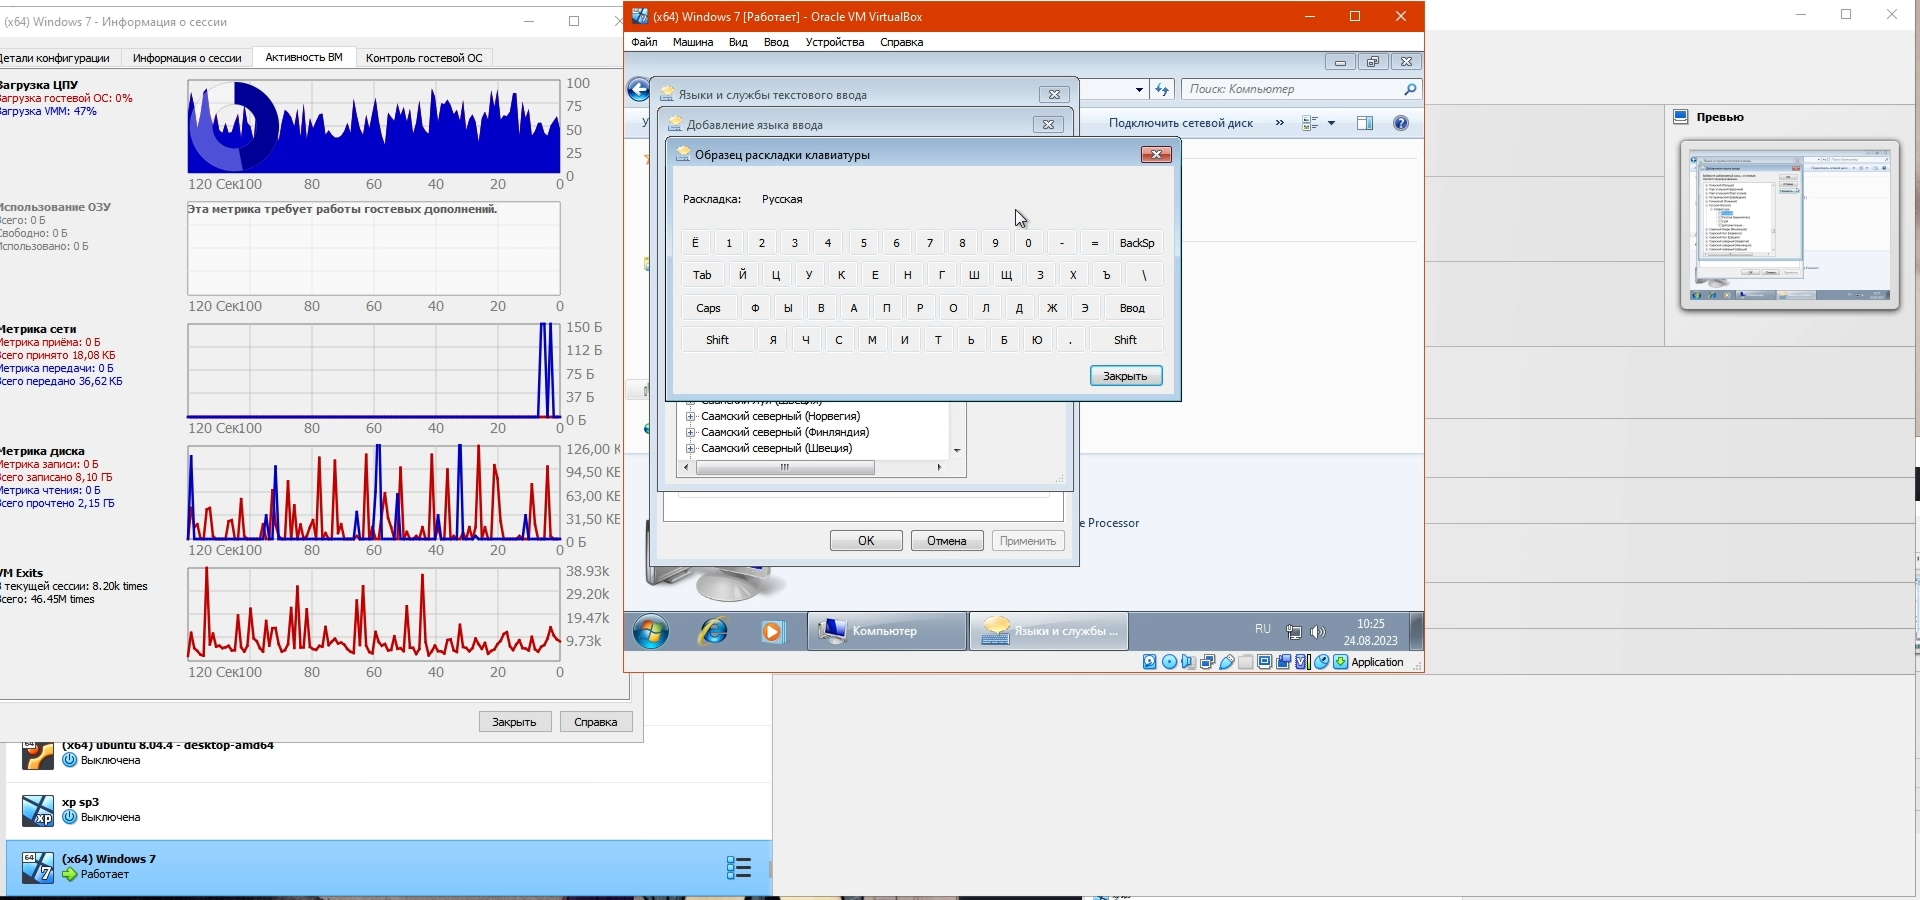Click Закрыть in session information window
The height and width of the screenshot is (900, 1920).
tap(515, 722)
